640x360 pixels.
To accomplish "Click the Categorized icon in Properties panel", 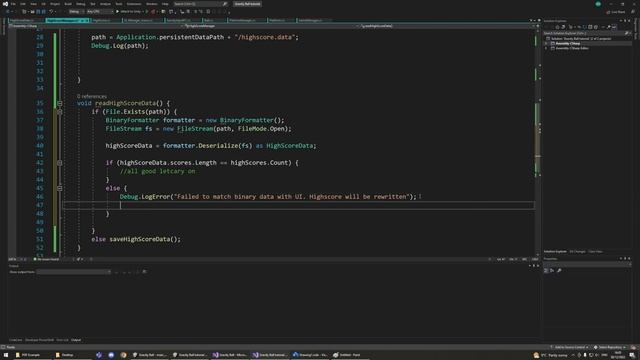I will coord(546,270).
